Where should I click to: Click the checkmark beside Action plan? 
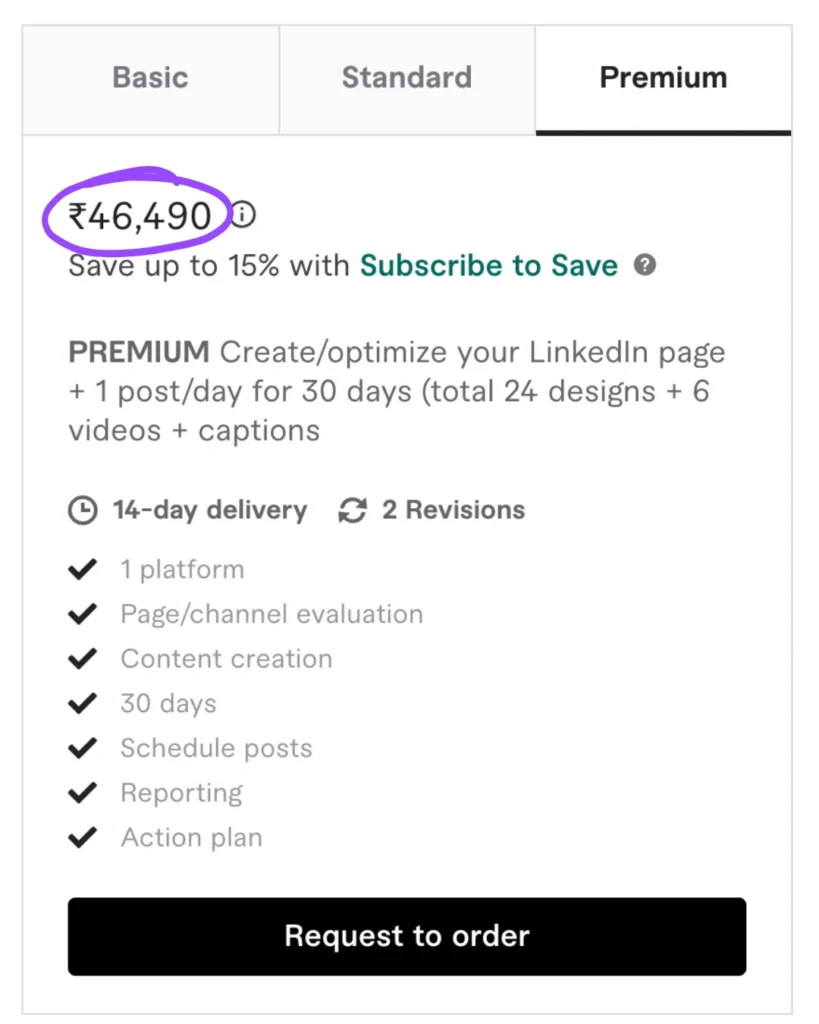pos(82,837)
